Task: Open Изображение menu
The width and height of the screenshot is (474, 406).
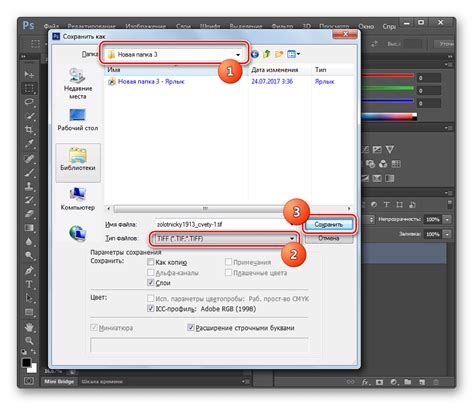Action: pyautogui.click(x=146, y=26)
